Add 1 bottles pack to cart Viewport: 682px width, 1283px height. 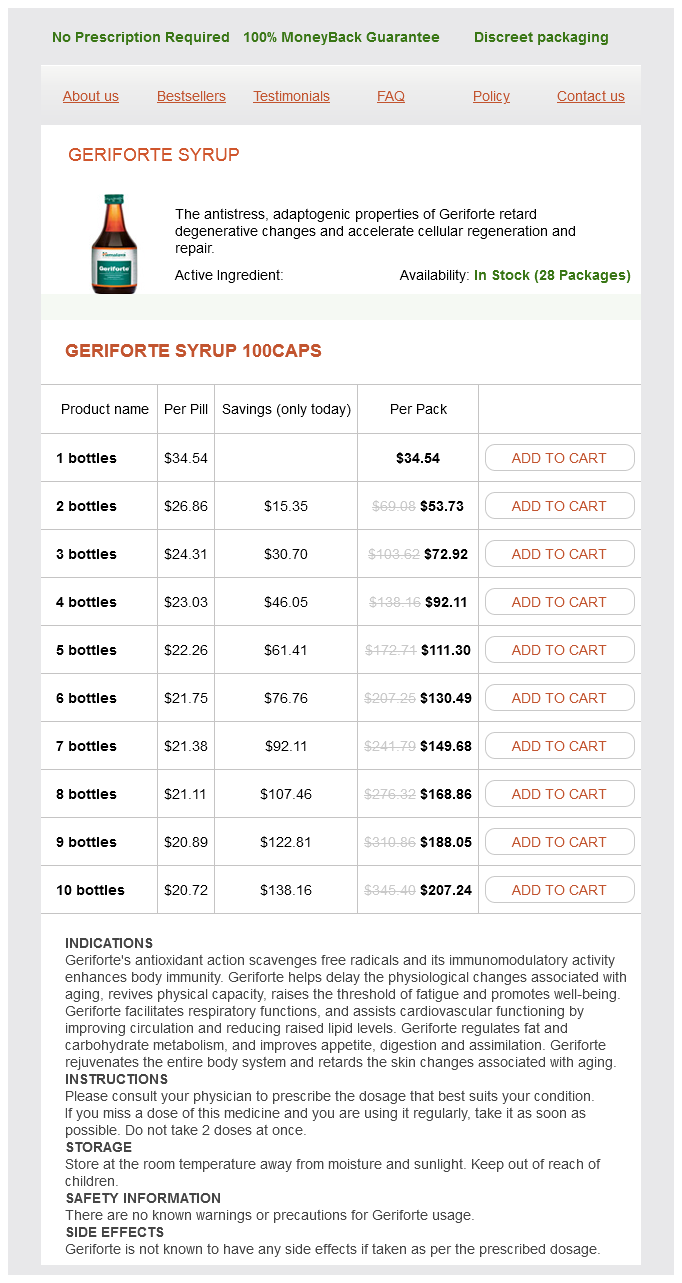click(559, 458)
